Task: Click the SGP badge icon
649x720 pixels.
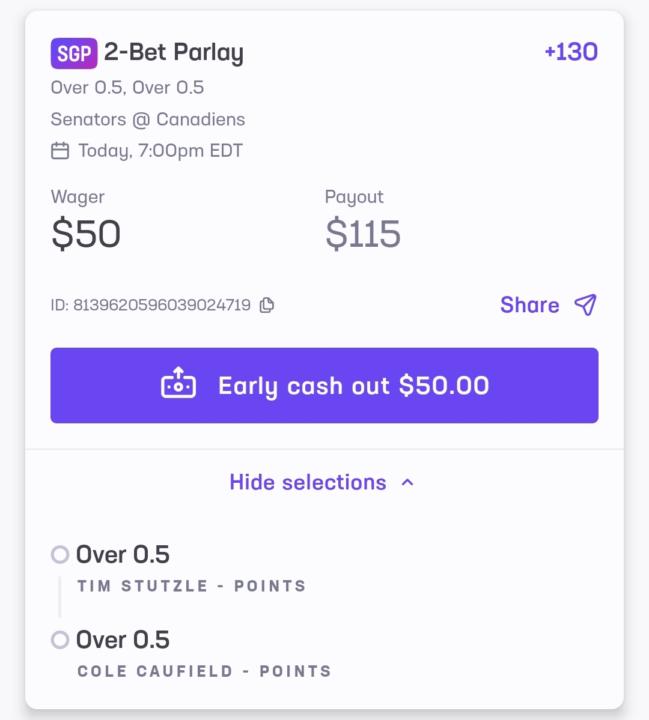Action: click(x=74, y=53)
